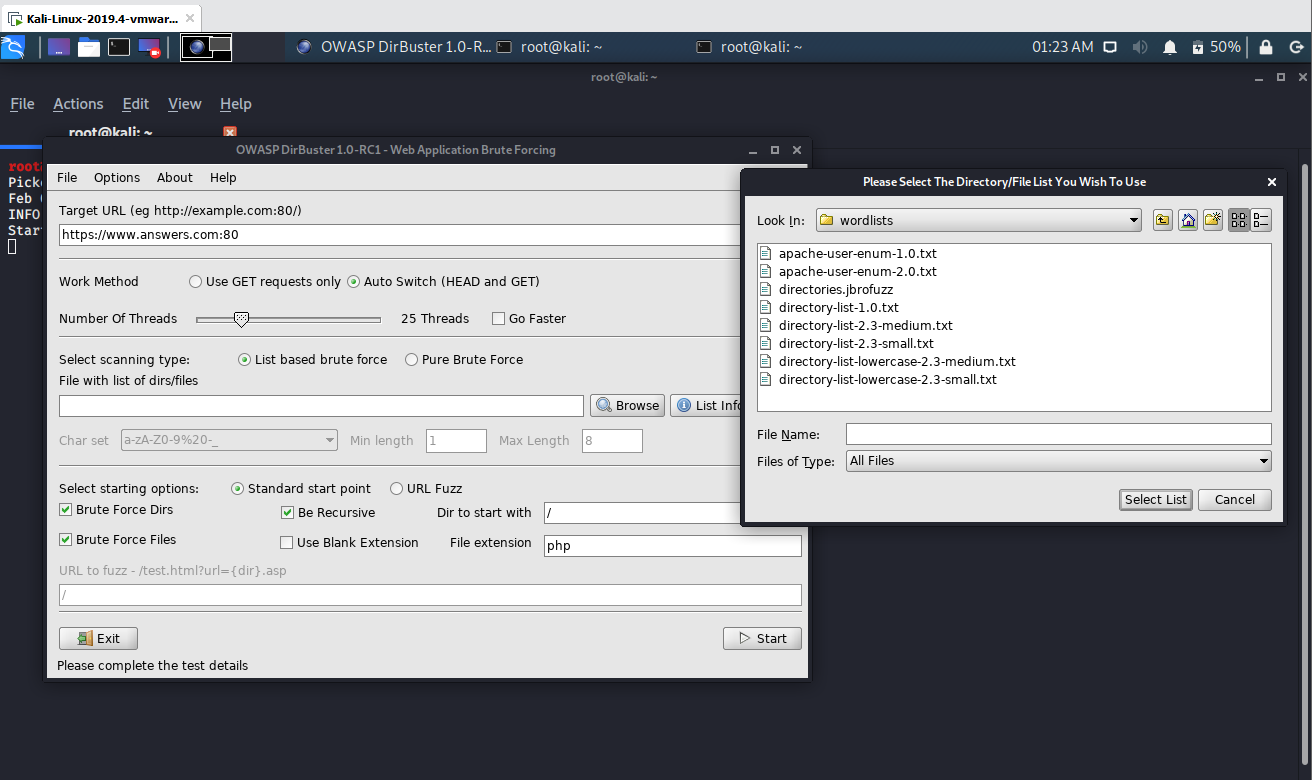Click the screen recorder icon in panel
Image resolution: width=1312 pixels, height=780 pixels.
(x=149, y=47)
